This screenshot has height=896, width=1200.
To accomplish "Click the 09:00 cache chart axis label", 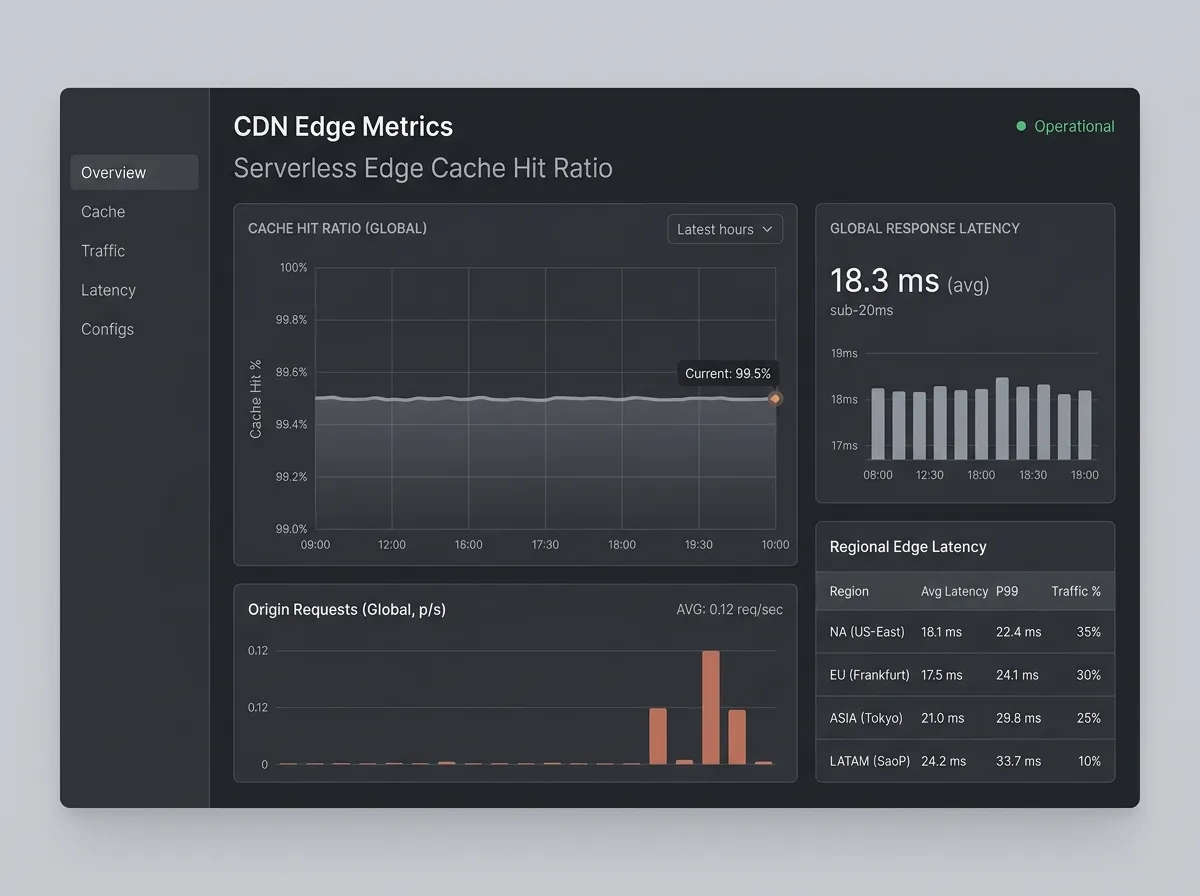I will (315, 545).
